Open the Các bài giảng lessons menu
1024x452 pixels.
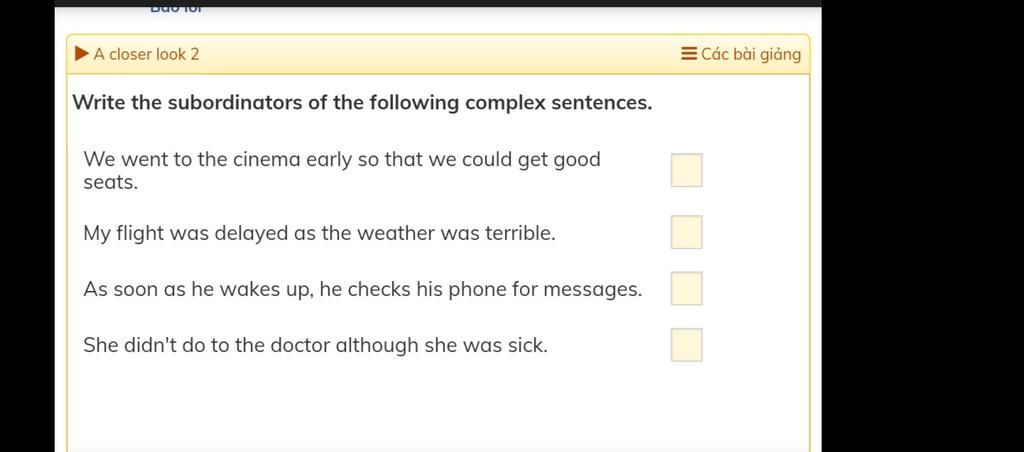coord(741,54)
